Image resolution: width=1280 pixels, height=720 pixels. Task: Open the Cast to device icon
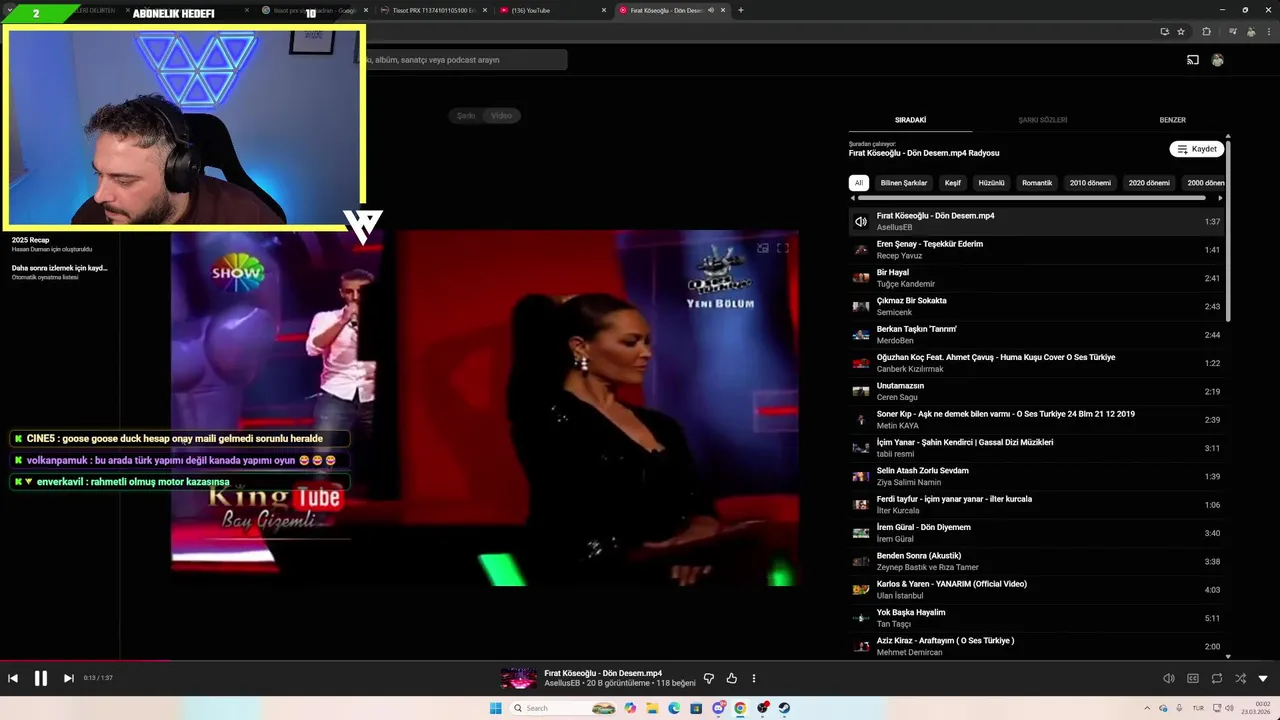point(1193,60)
